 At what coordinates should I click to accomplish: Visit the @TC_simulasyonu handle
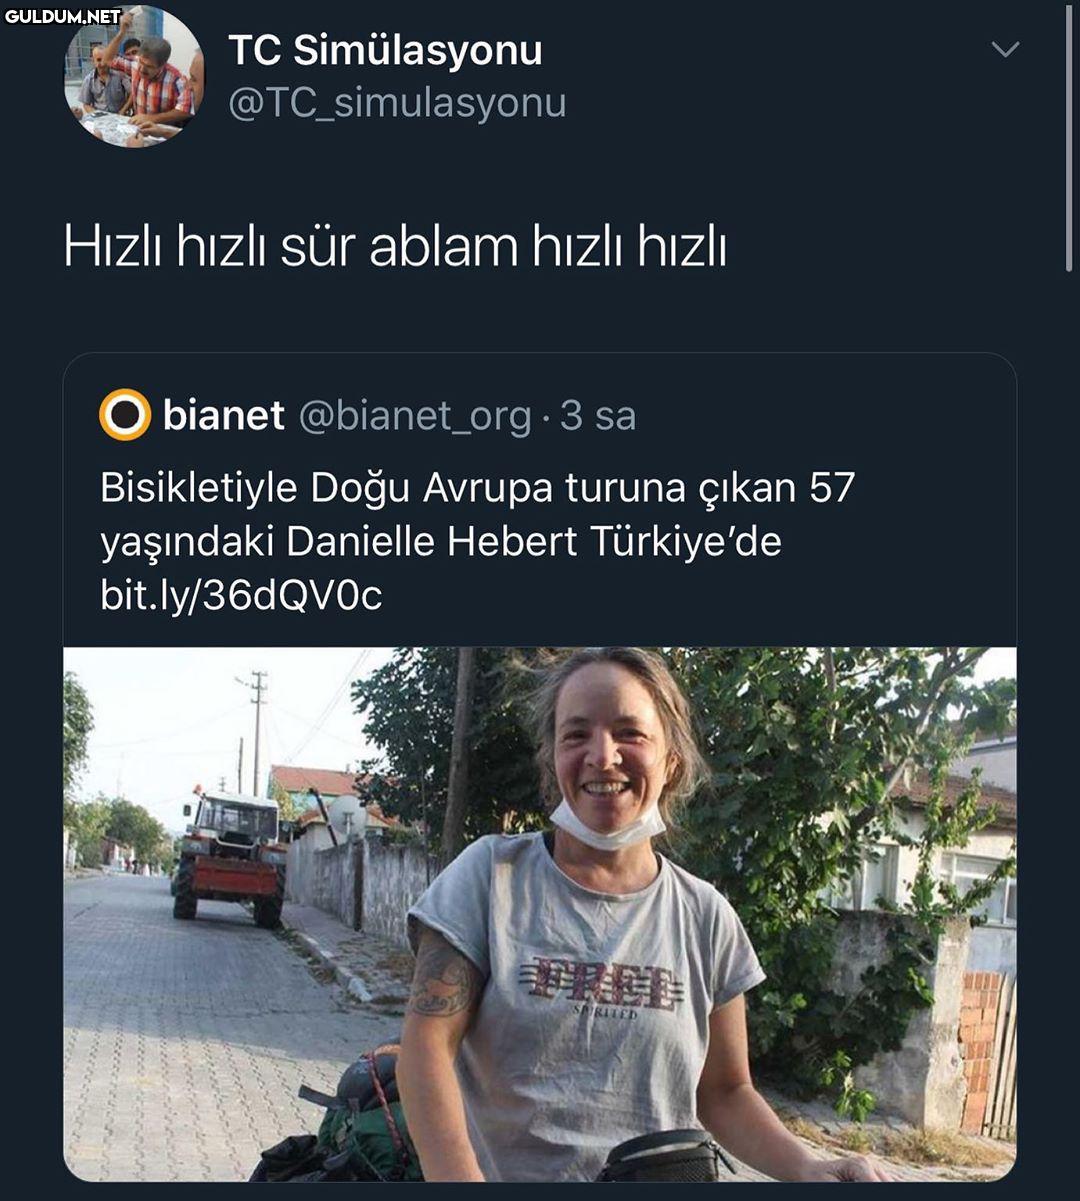pyautogui.click(x=397, y=103)
